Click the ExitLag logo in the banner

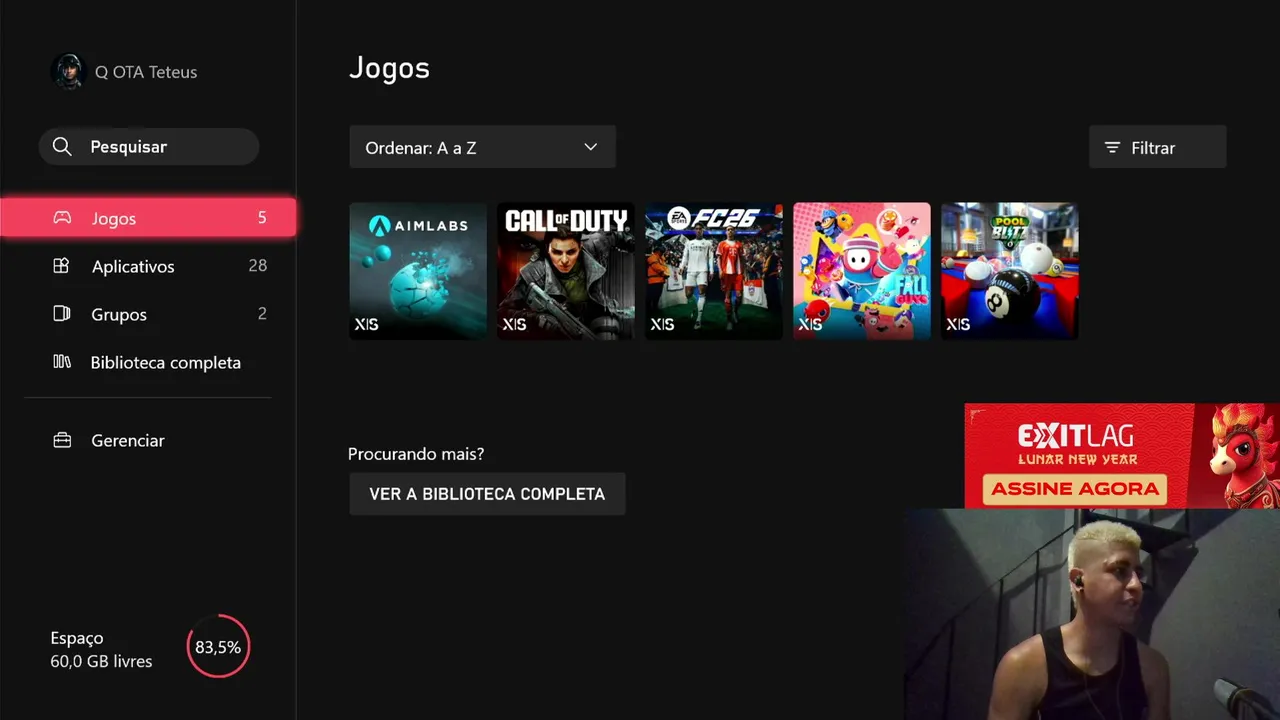click(x=1077, y=436)
